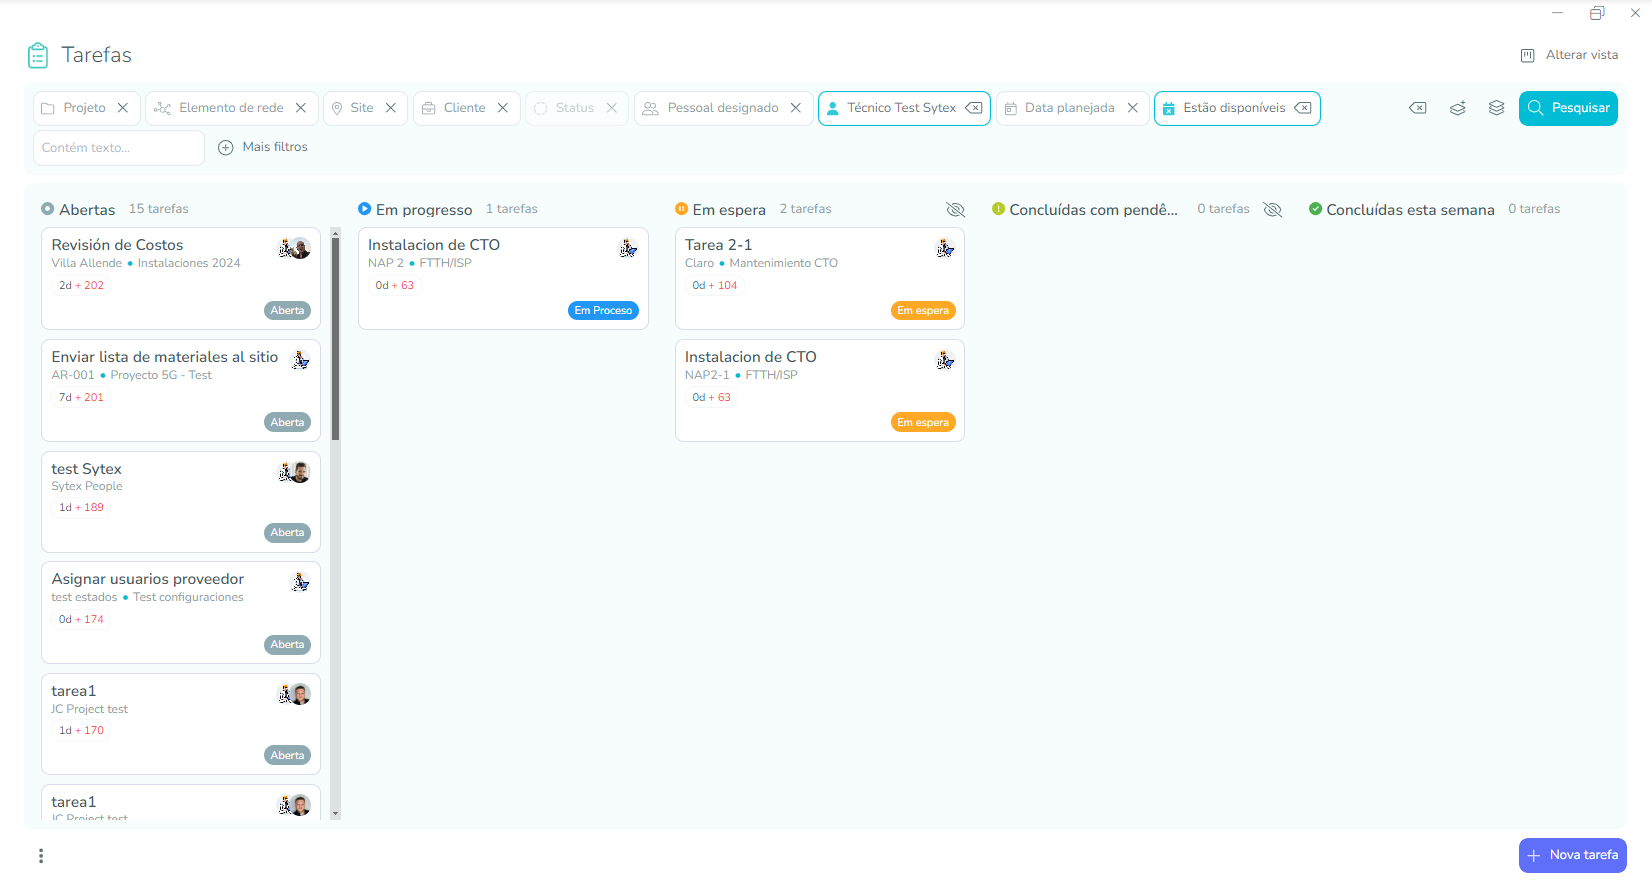This screenshot has height=889, width=1652.
Task: Select the Em espera column header
Action: (x=720, y=210)
